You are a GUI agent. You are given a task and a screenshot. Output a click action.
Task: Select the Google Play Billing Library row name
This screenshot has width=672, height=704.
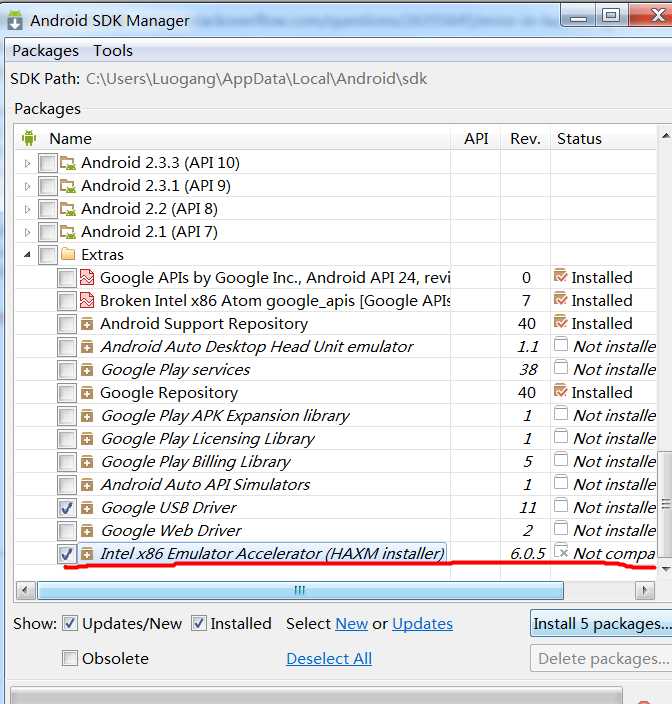(196, 462)
